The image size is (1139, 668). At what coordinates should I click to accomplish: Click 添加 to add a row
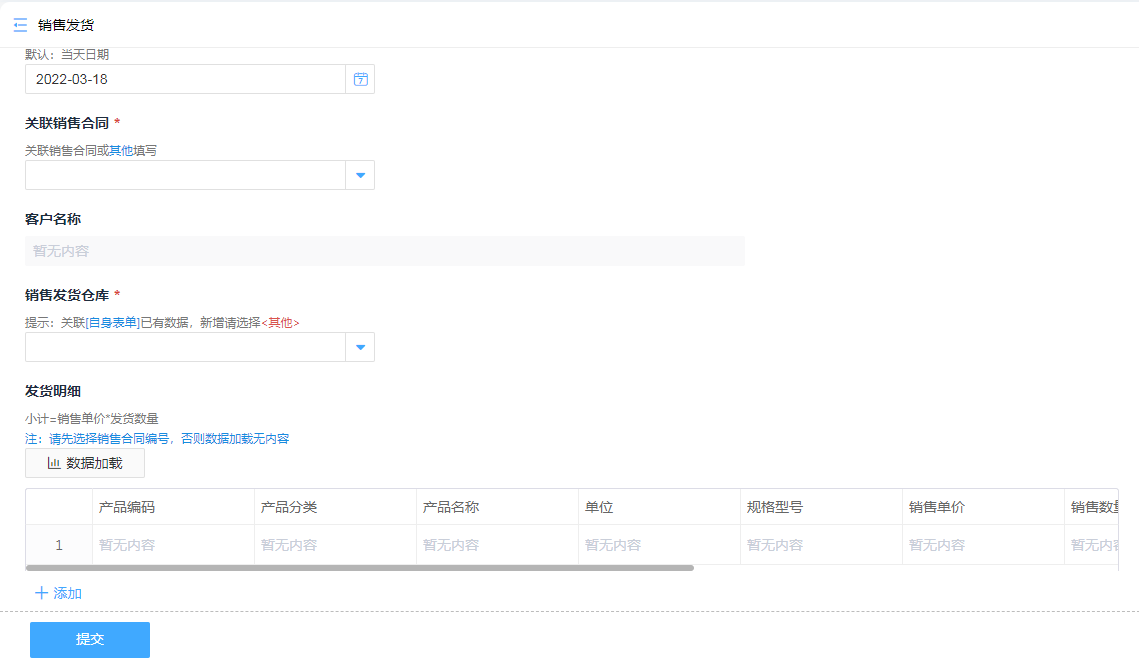coord(67,593)
